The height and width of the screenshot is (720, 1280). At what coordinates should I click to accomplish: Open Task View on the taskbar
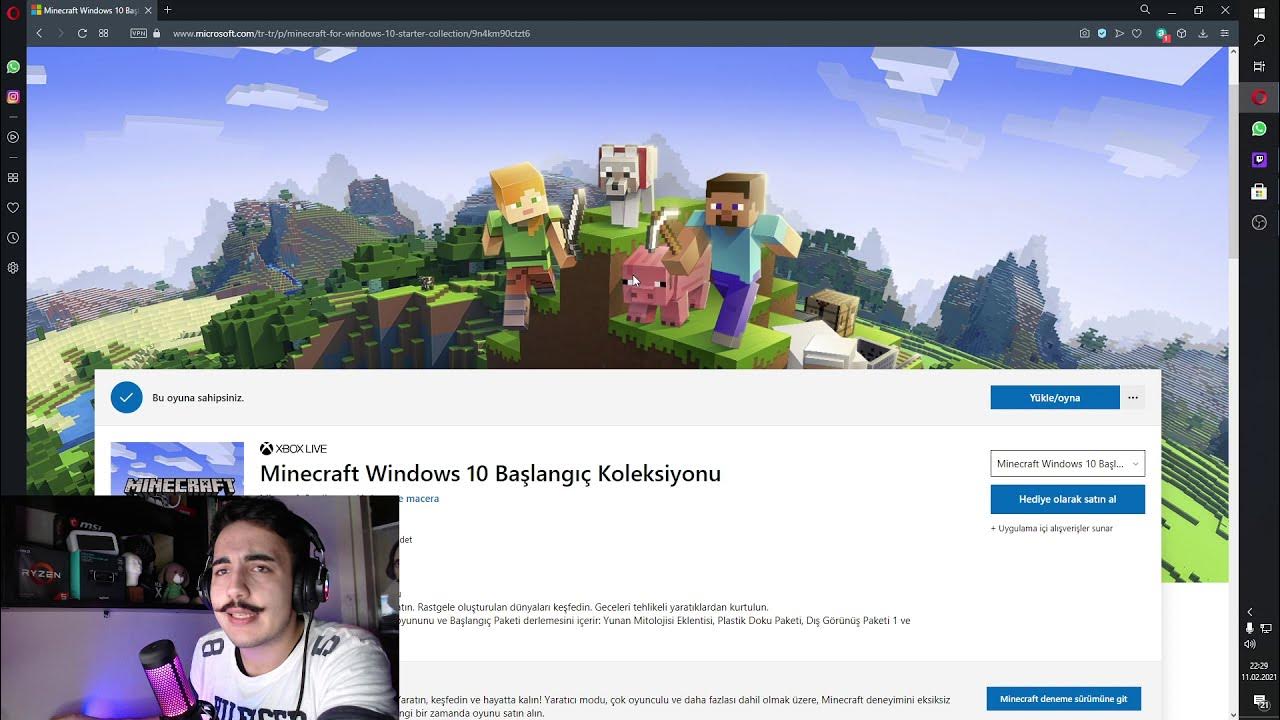1260,67
